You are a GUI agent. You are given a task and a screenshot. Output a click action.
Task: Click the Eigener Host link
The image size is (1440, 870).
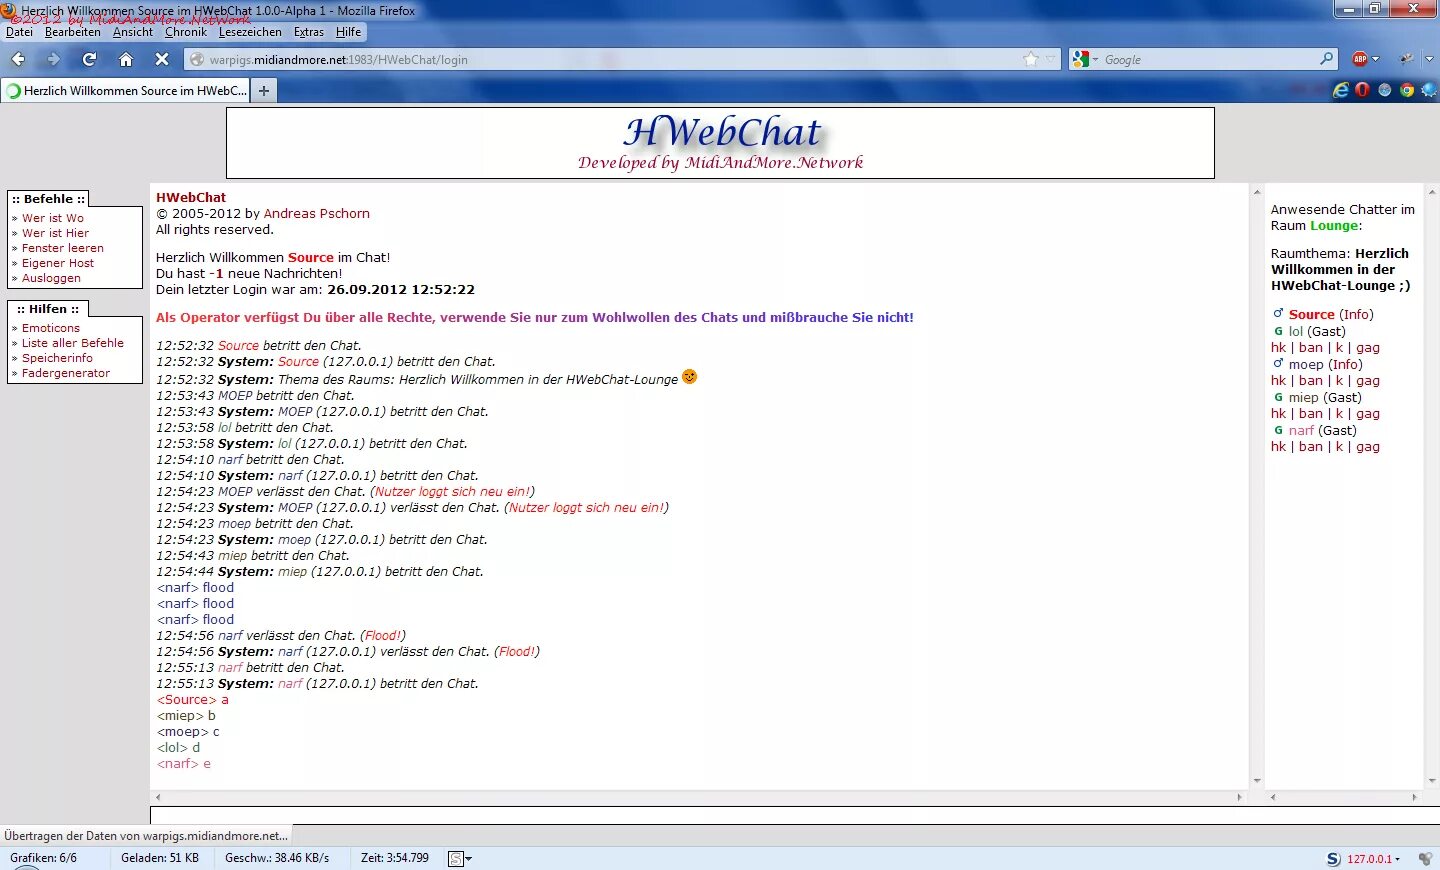point(58,263)
